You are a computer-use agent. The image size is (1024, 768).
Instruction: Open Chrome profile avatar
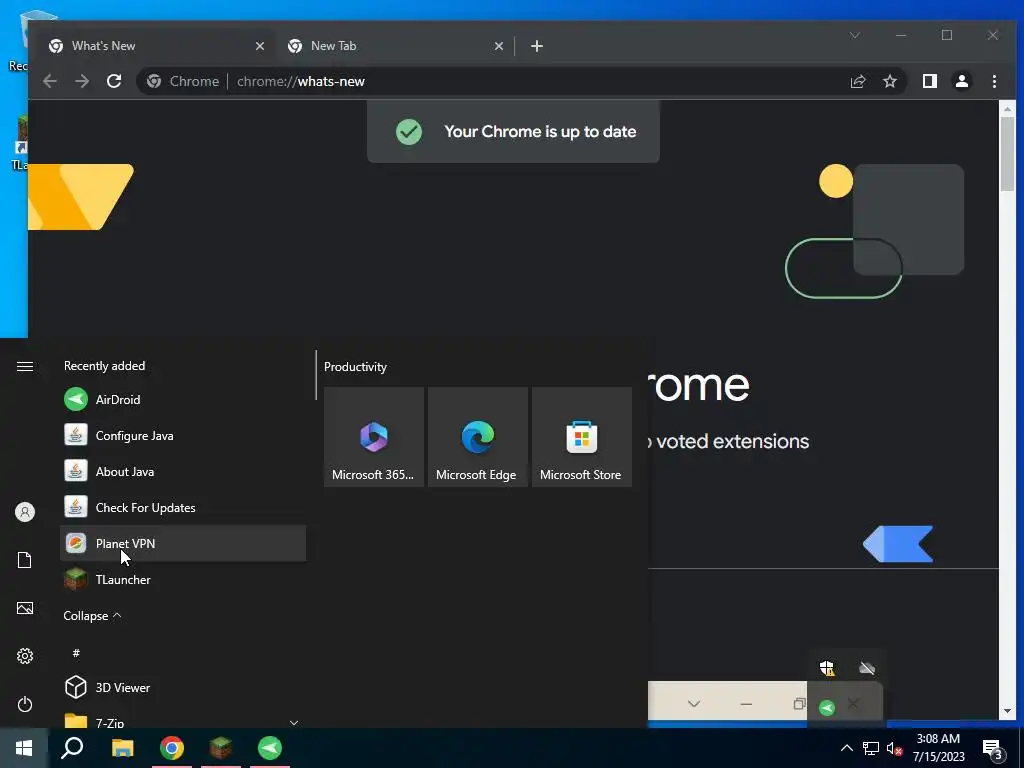coord(962,81)
